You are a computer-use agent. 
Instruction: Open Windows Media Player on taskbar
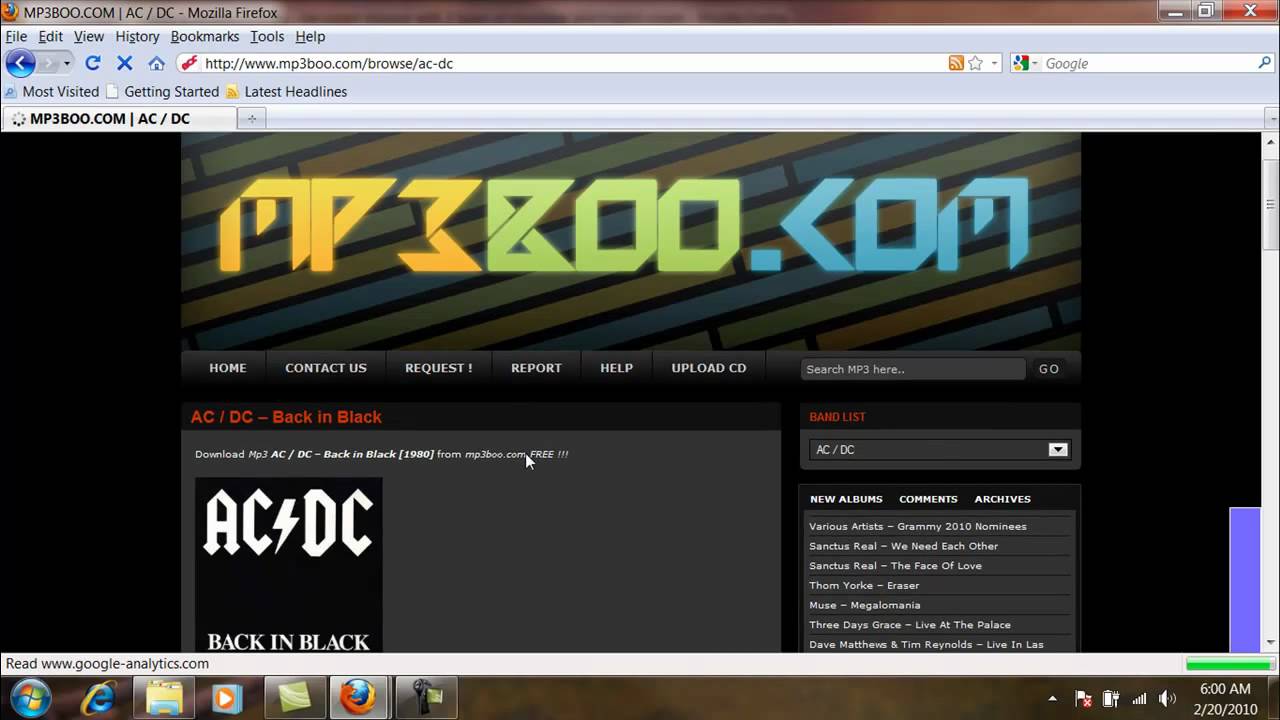226,697
